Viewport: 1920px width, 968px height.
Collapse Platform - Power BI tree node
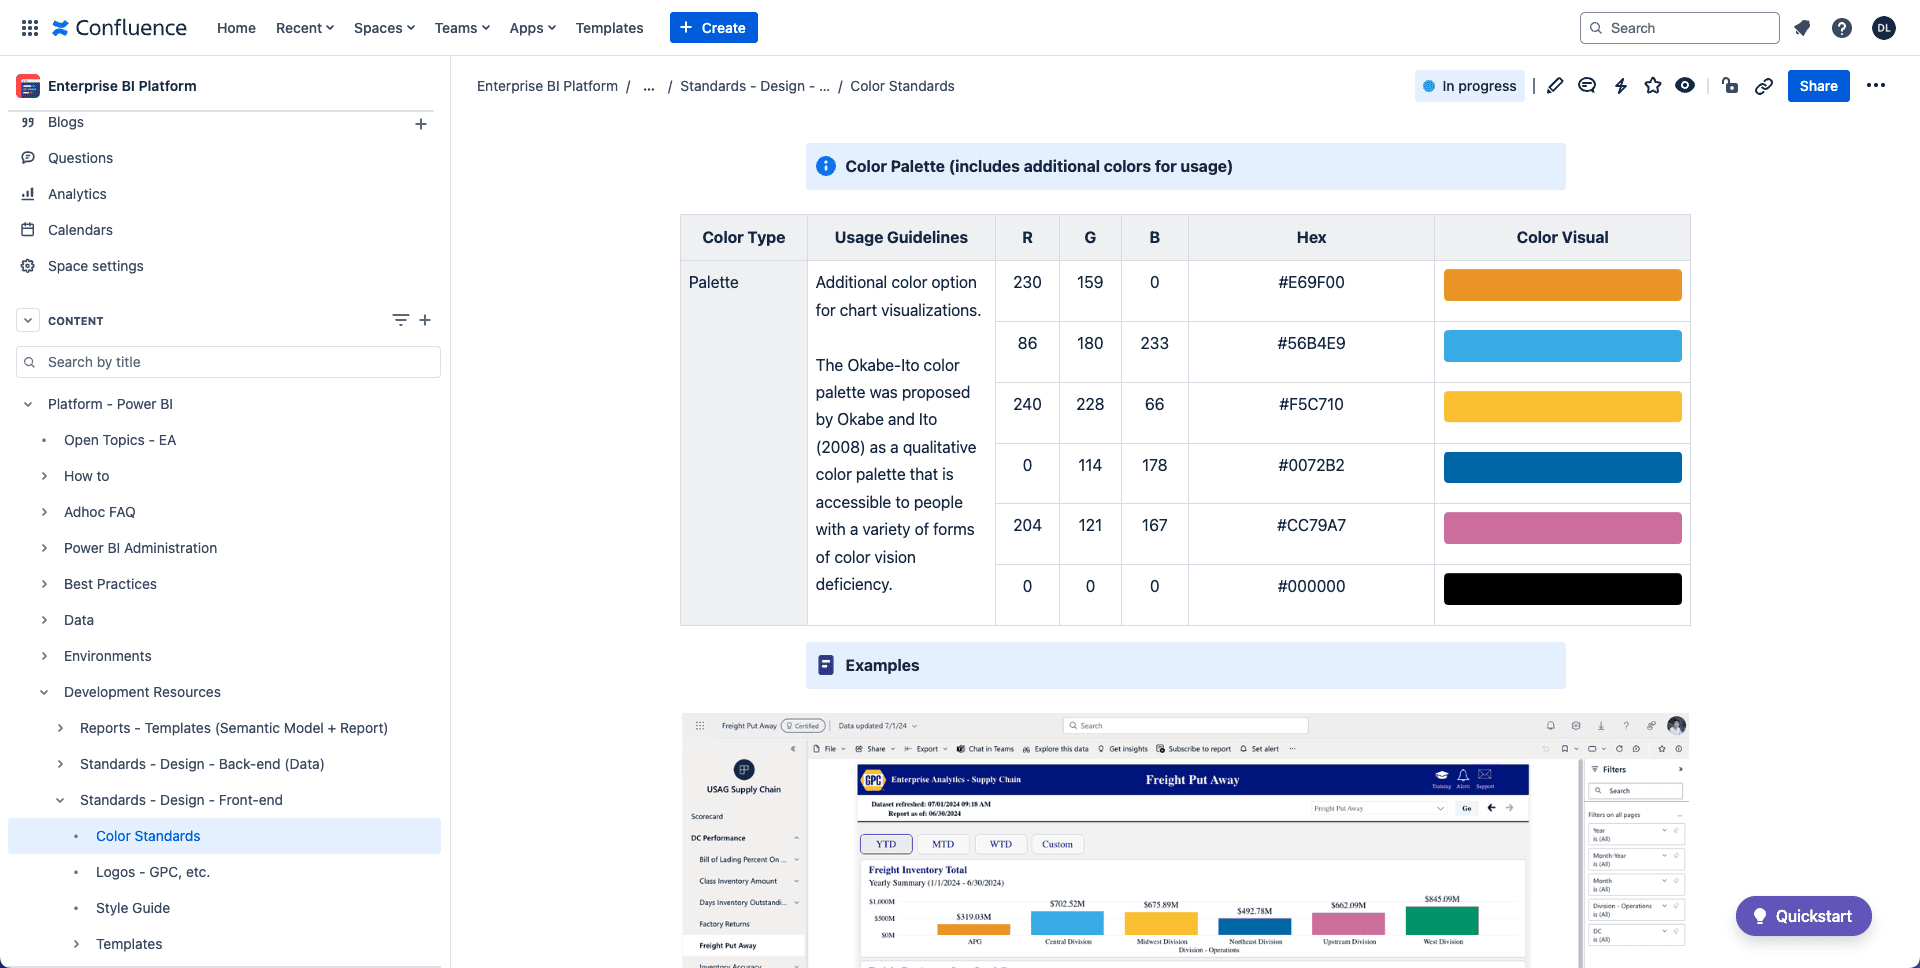pos(28,404)
